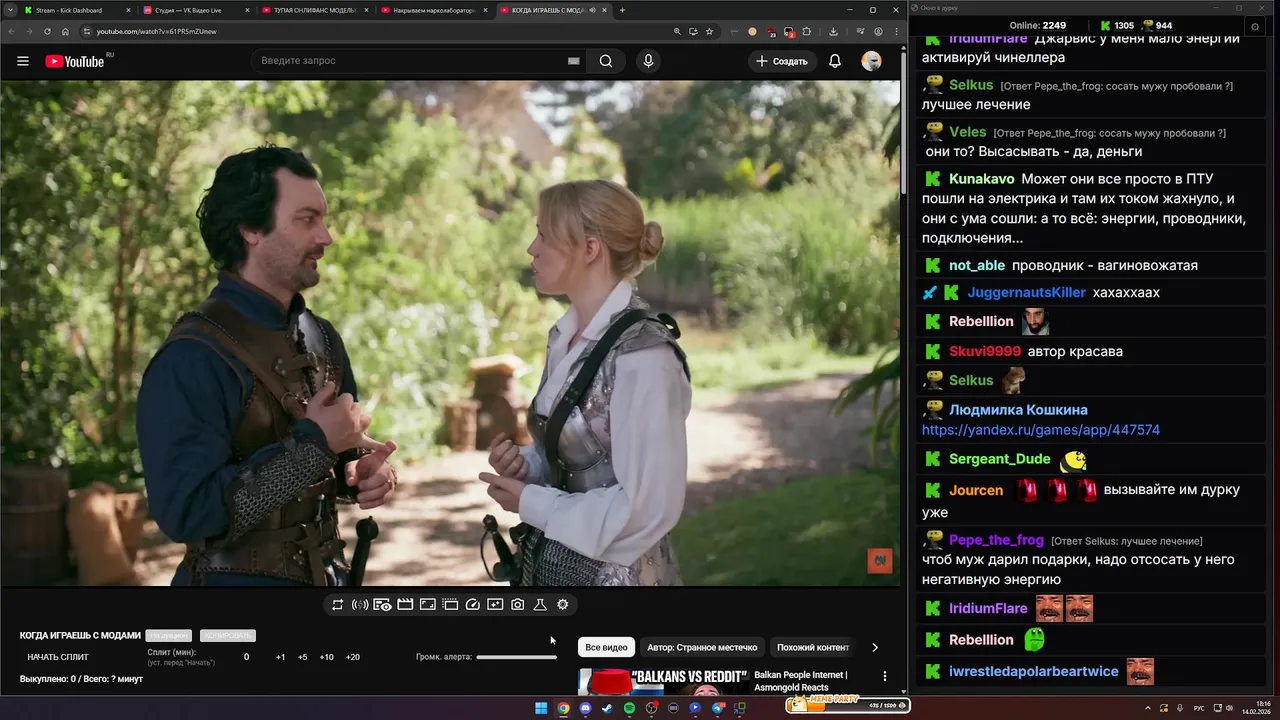1280x720 pixels.
Task: Open a new Chrome tab
Action: pyautogui.click(x=622, y=10)
